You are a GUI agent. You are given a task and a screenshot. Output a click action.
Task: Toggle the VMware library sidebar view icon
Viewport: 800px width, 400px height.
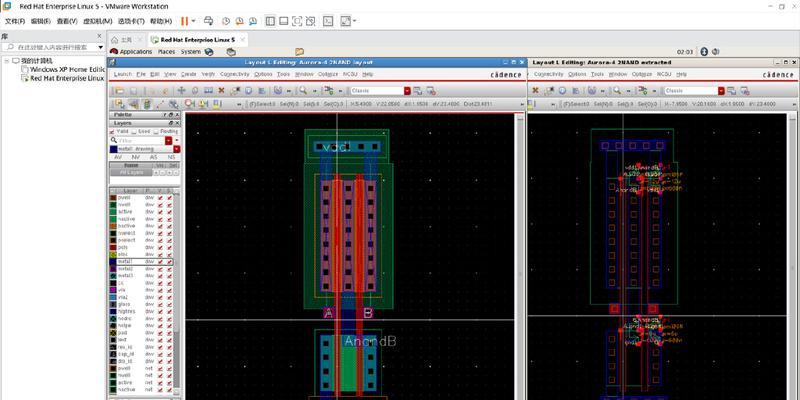click(270, 21)
